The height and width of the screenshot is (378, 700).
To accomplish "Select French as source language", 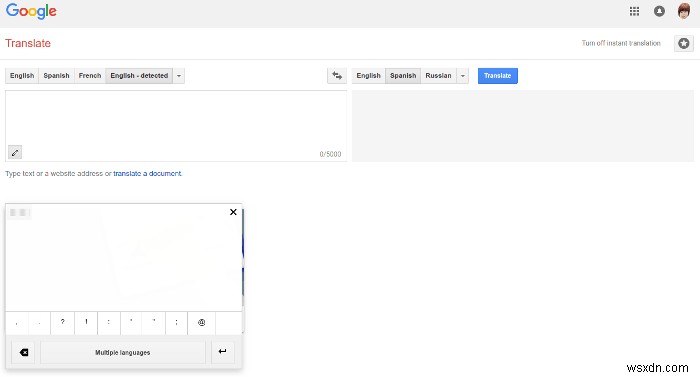I will (90, 76).
